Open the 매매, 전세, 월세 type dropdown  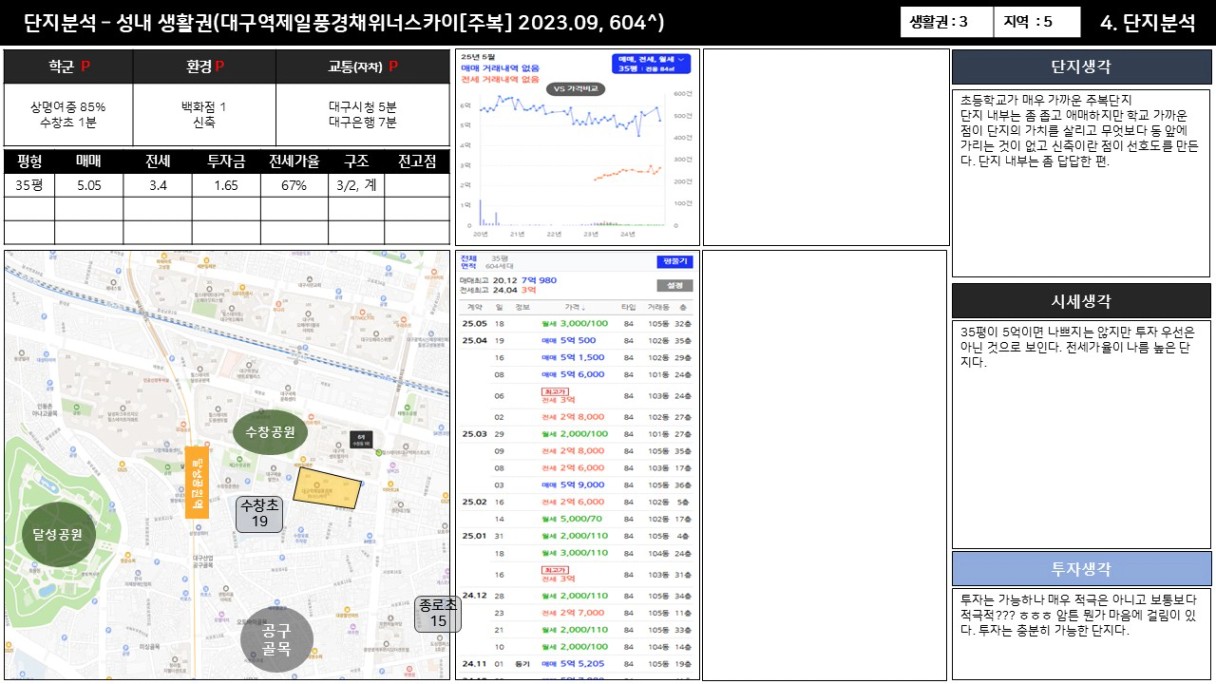coord(651,64)
